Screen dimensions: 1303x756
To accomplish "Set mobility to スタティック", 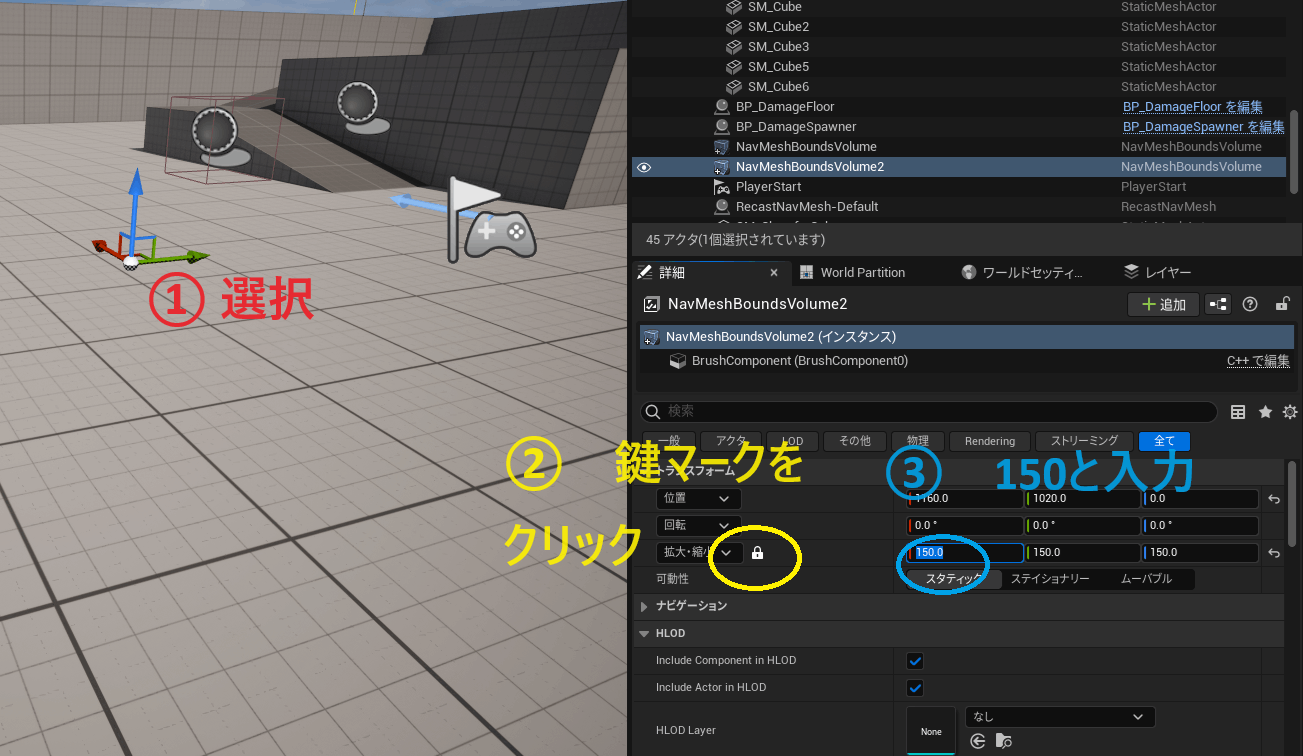I will (953, 579).
